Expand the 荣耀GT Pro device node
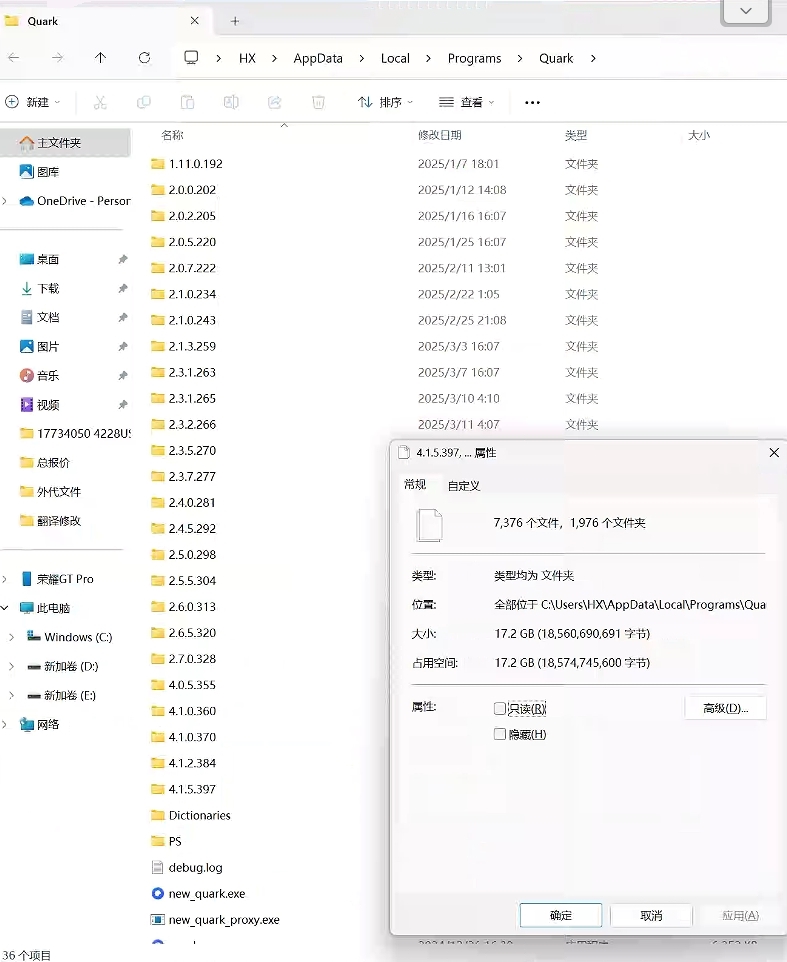Viewport: 787px width, 962px height. tap(5, 579)
